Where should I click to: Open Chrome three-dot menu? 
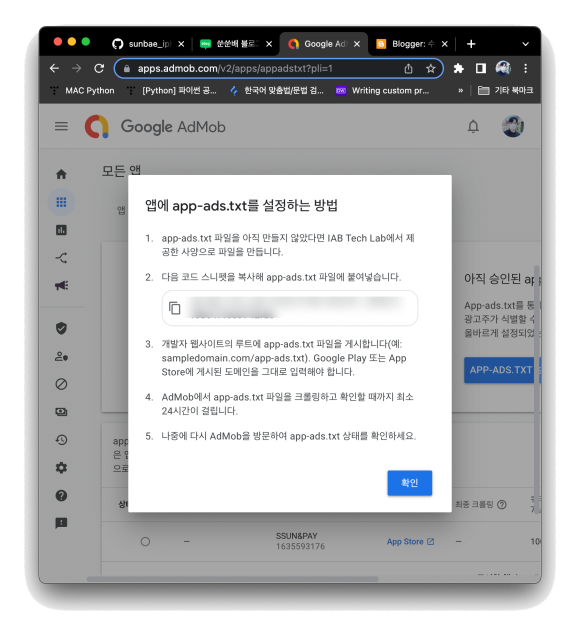(525, 68)
